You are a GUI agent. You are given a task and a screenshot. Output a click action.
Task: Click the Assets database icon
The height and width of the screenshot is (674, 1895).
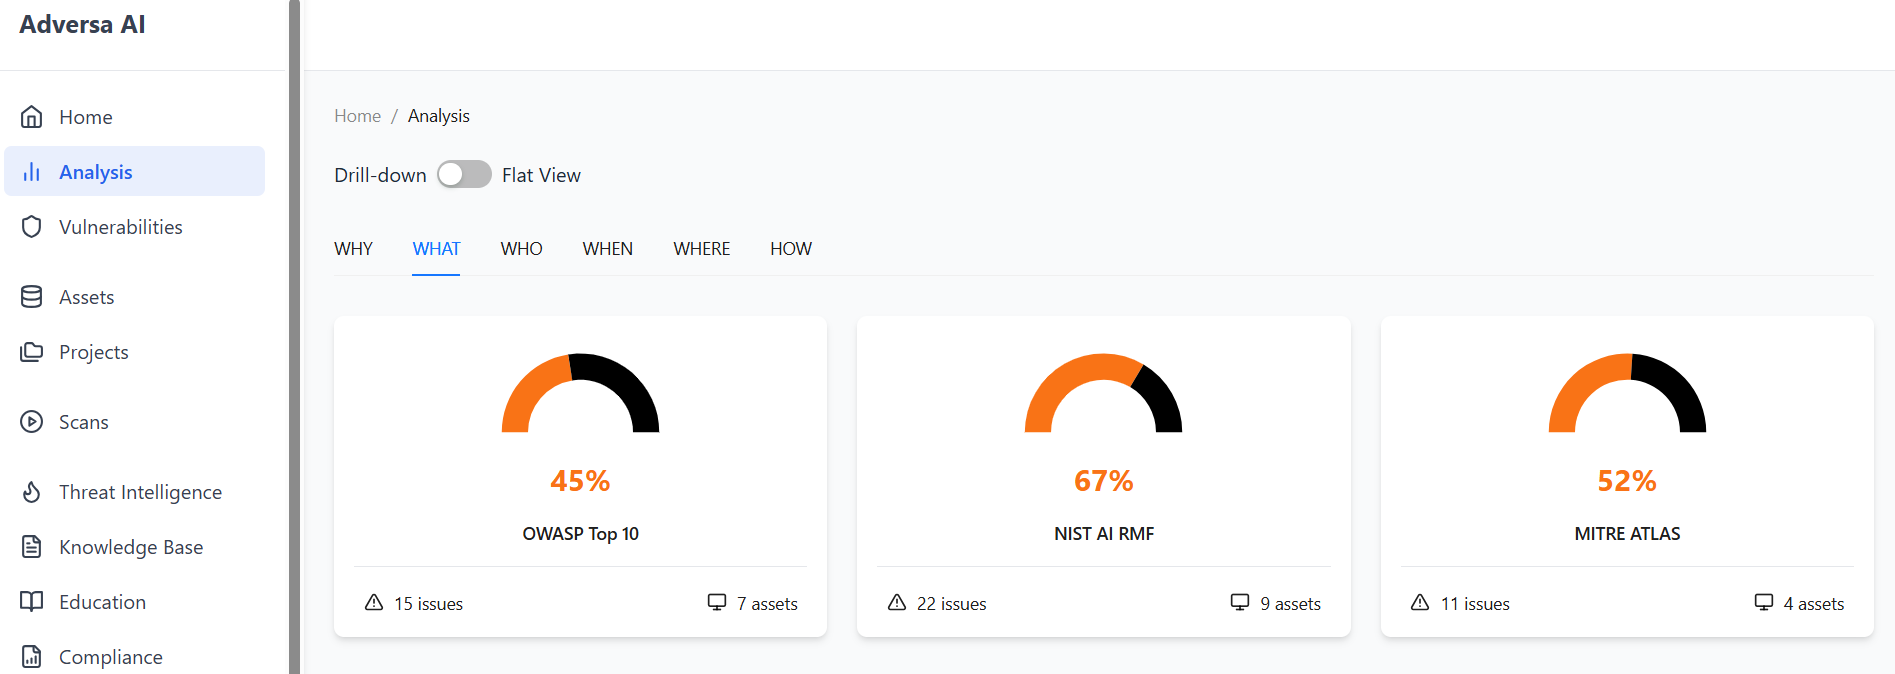[32, 297]
